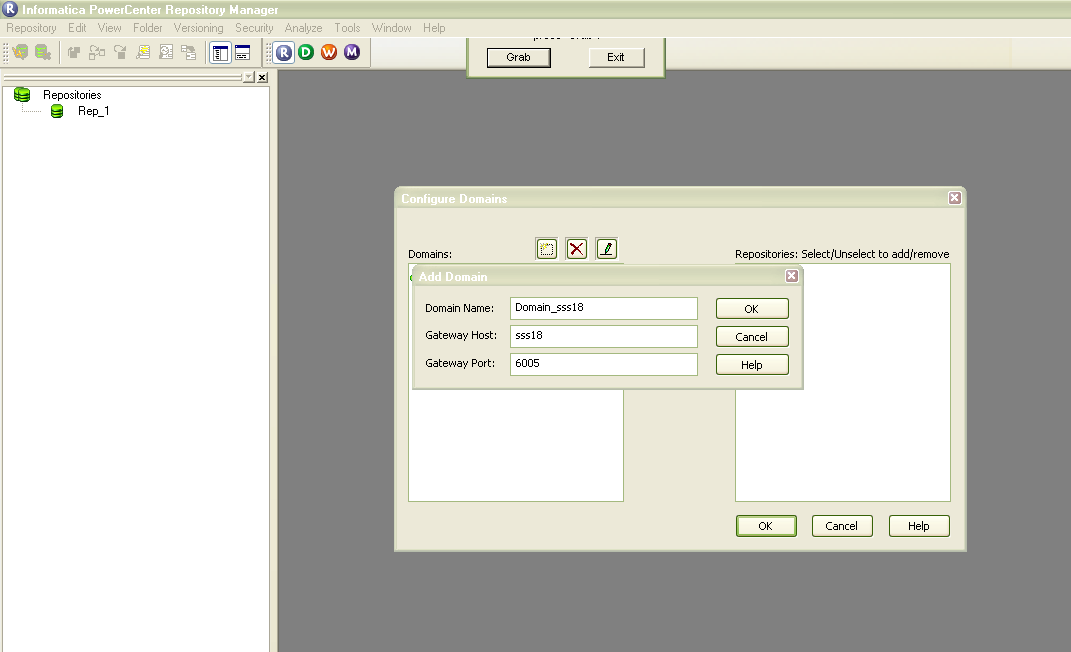Open the Window menu
Image resolution: width=1071 pixels, height=652 pixels.
pos(391,28)
